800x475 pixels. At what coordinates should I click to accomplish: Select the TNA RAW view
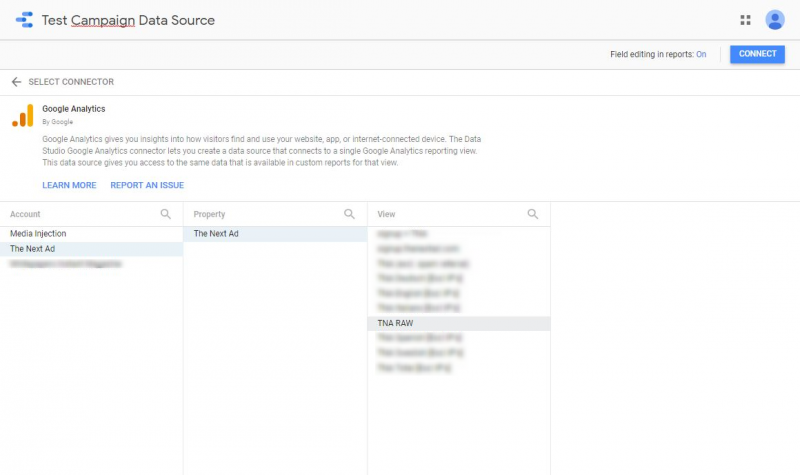459,323
